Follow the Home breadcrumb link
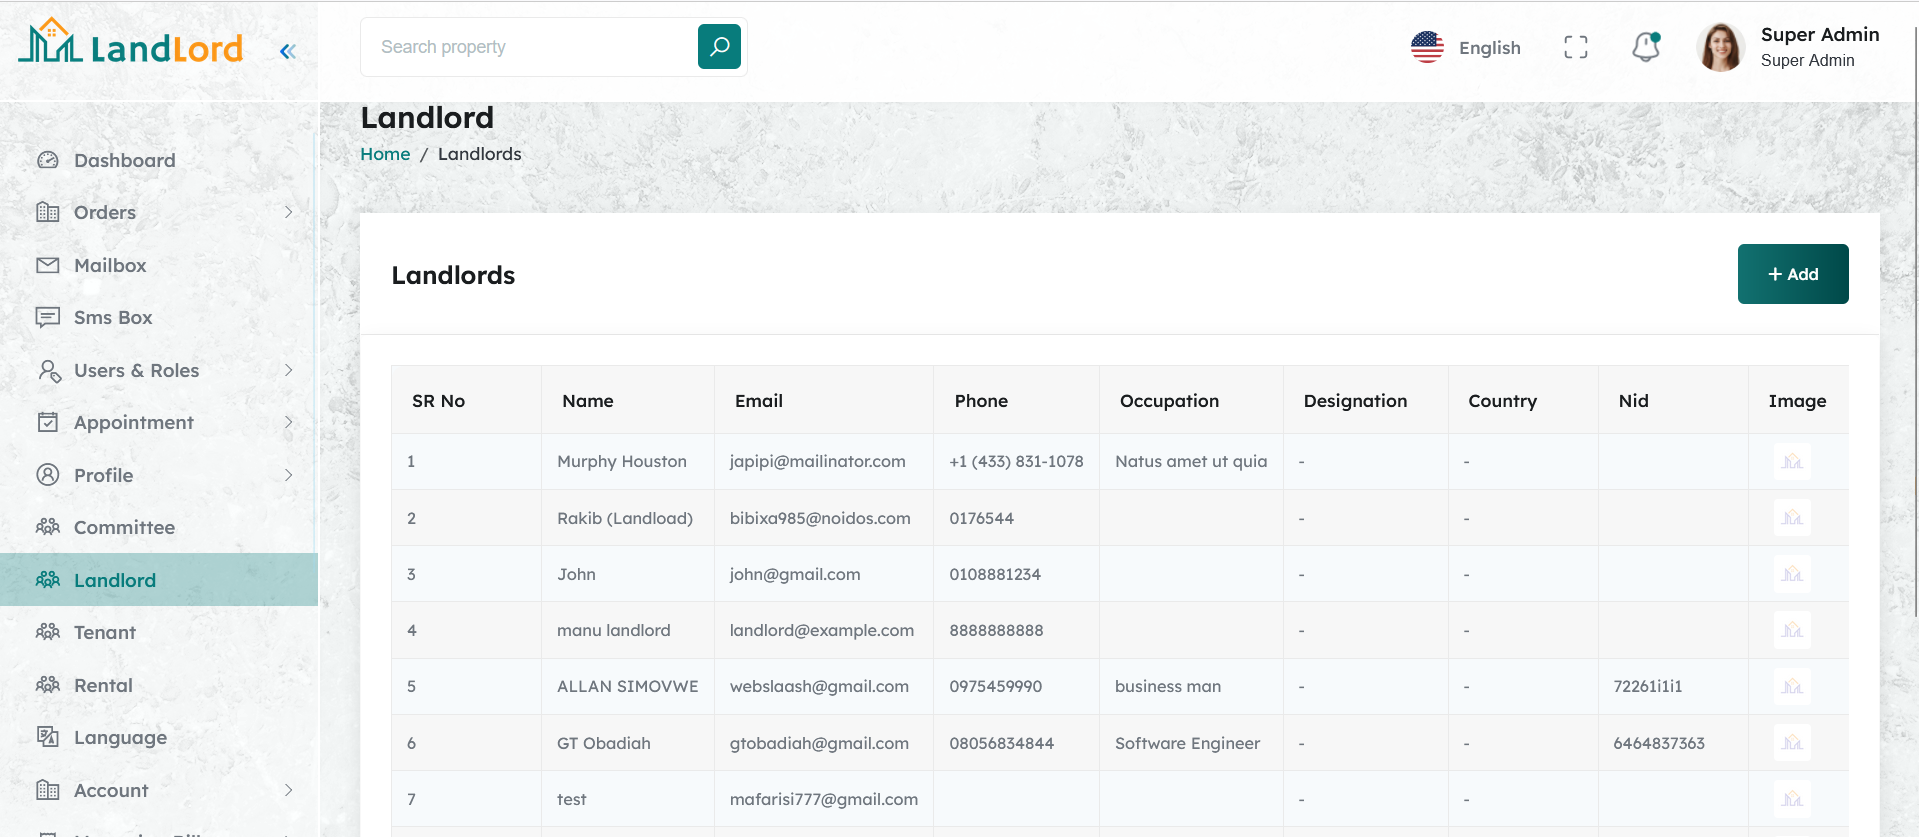 (385, 154)
